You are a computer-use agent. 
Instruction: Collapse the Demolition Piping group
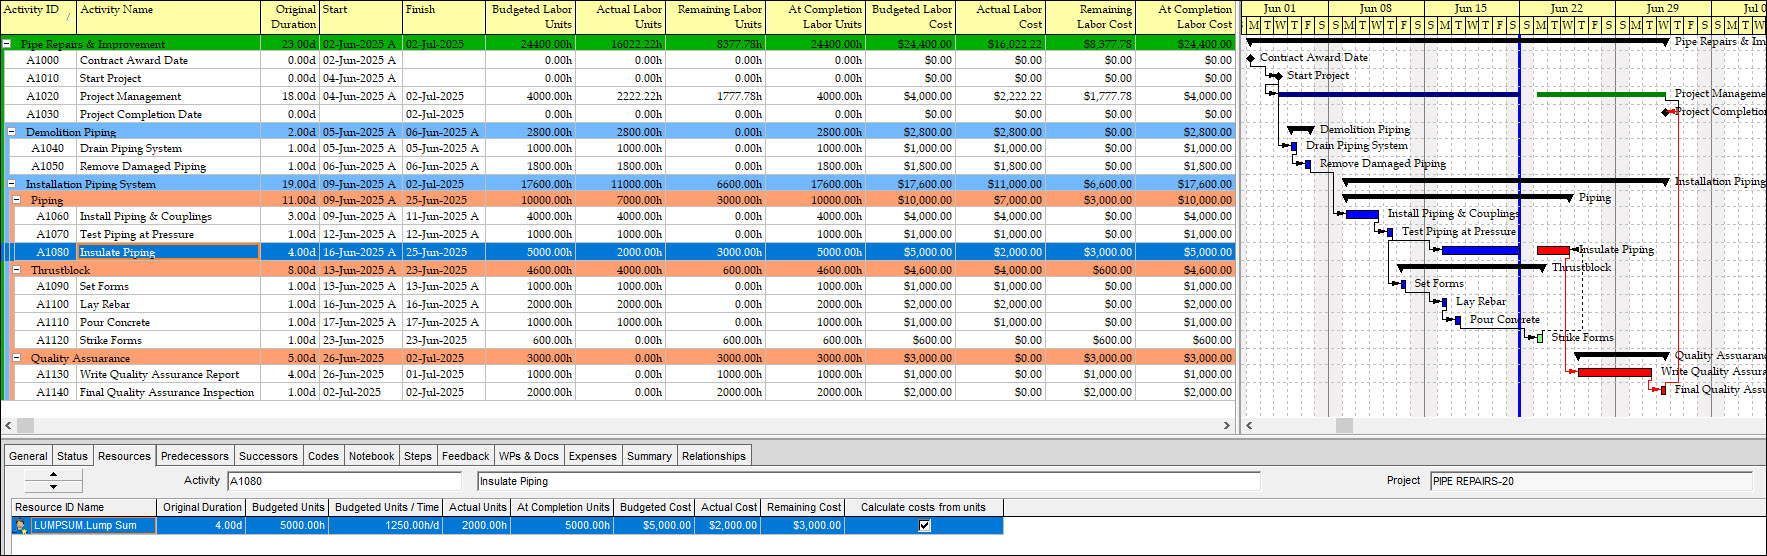(x=12, y=132)
